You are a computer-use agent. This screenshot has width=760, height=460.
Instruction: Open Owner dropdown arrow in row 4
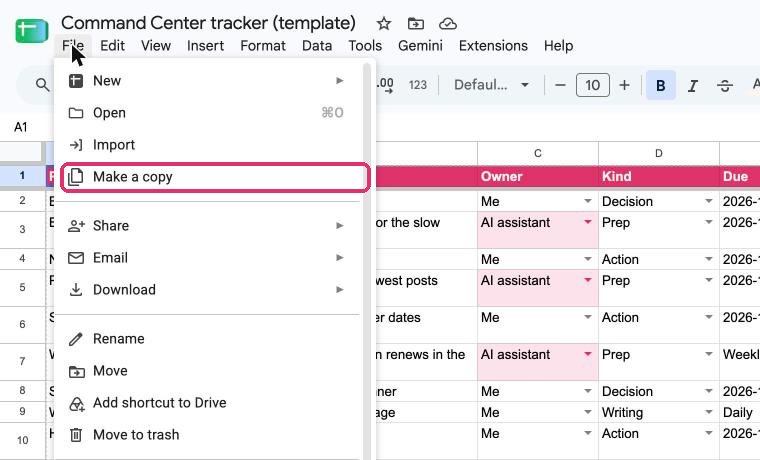tap(588, 259)
